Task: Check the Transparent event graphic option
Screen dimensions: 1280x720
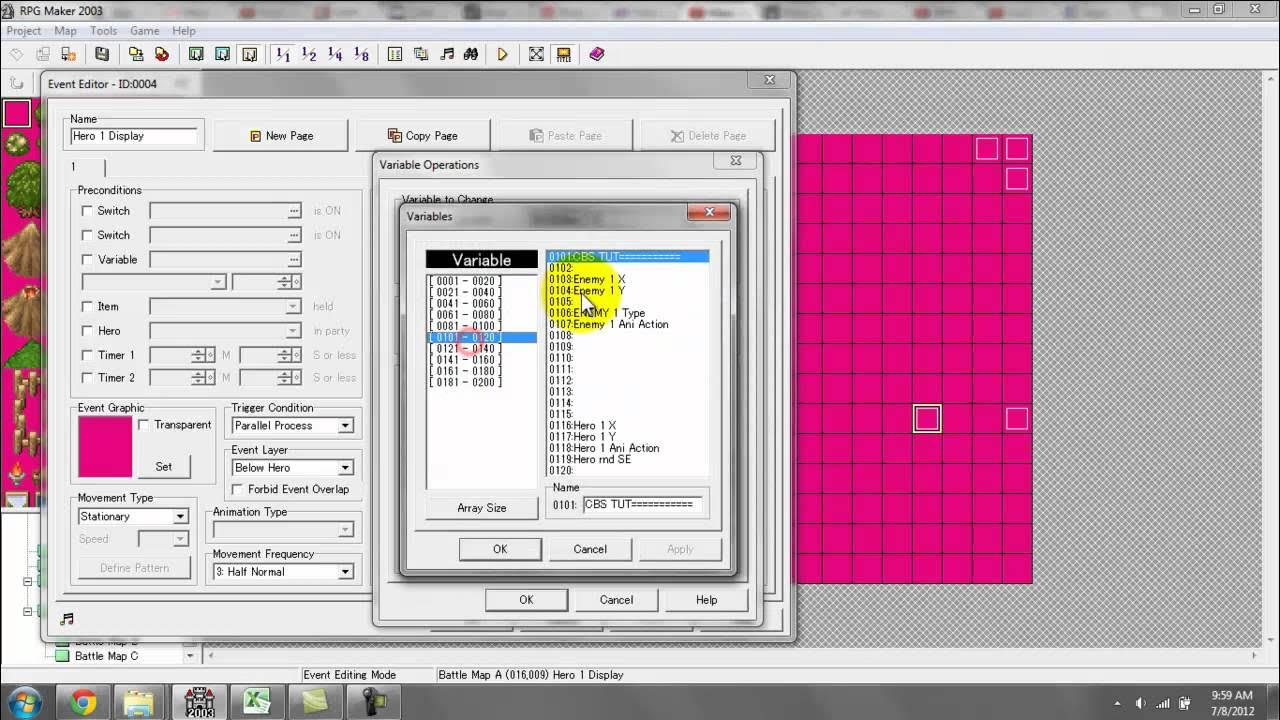Action: tap(144, 425)
